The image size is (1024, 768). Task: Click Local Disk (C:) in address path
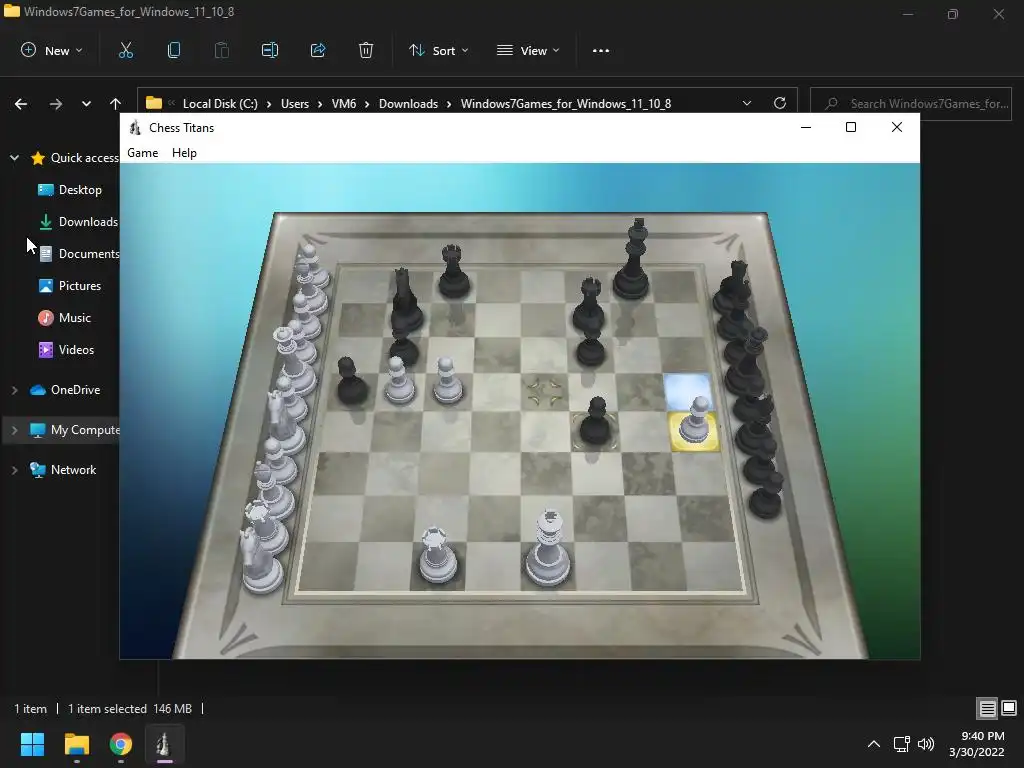[220, 103]
